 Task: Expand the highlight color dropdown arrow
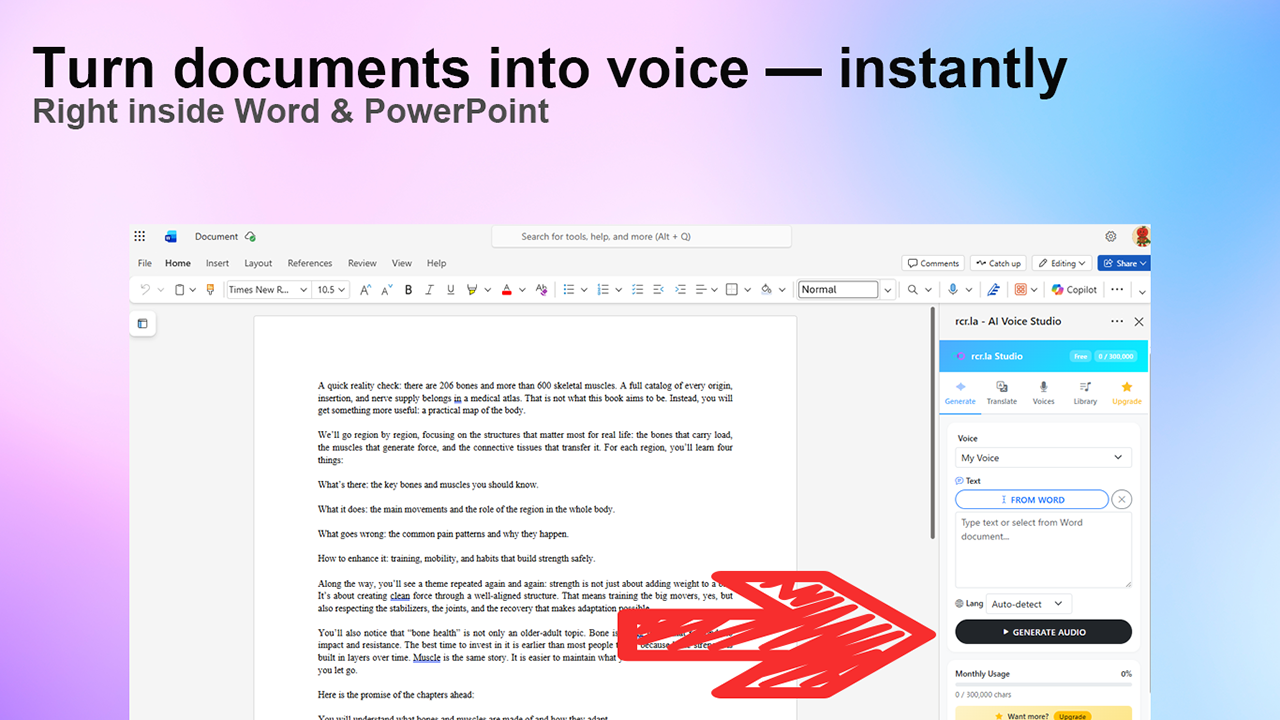[x=487, y=290]
